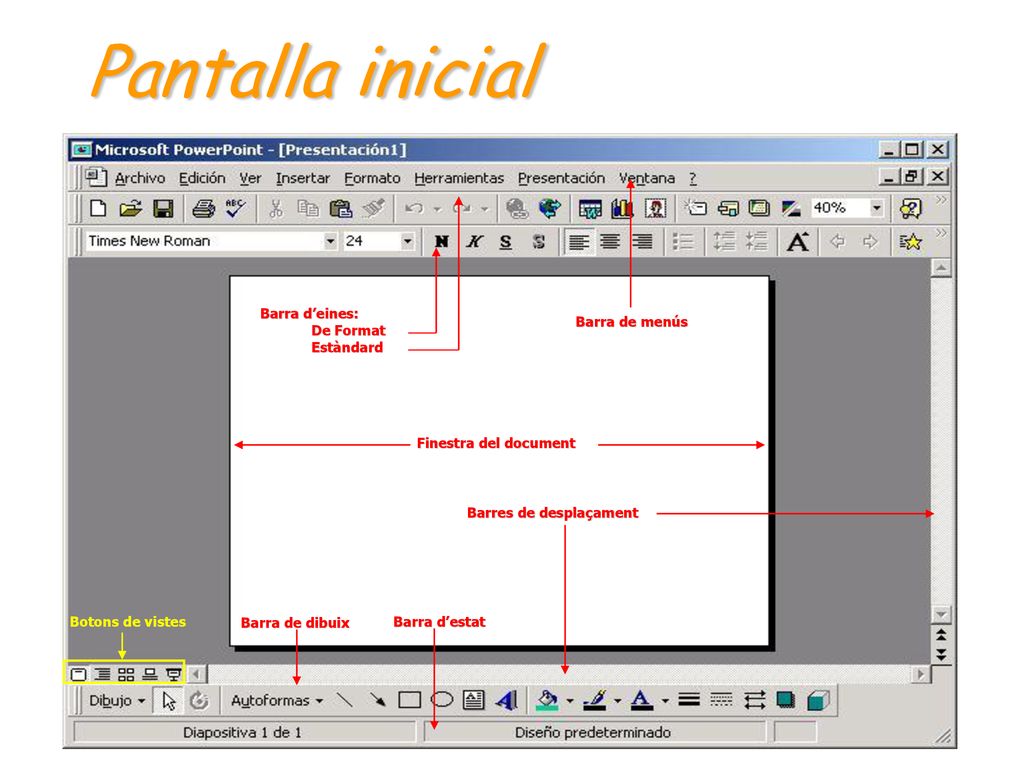
Task: Open line color dropdown arrow
Action: tap(617, 701)
